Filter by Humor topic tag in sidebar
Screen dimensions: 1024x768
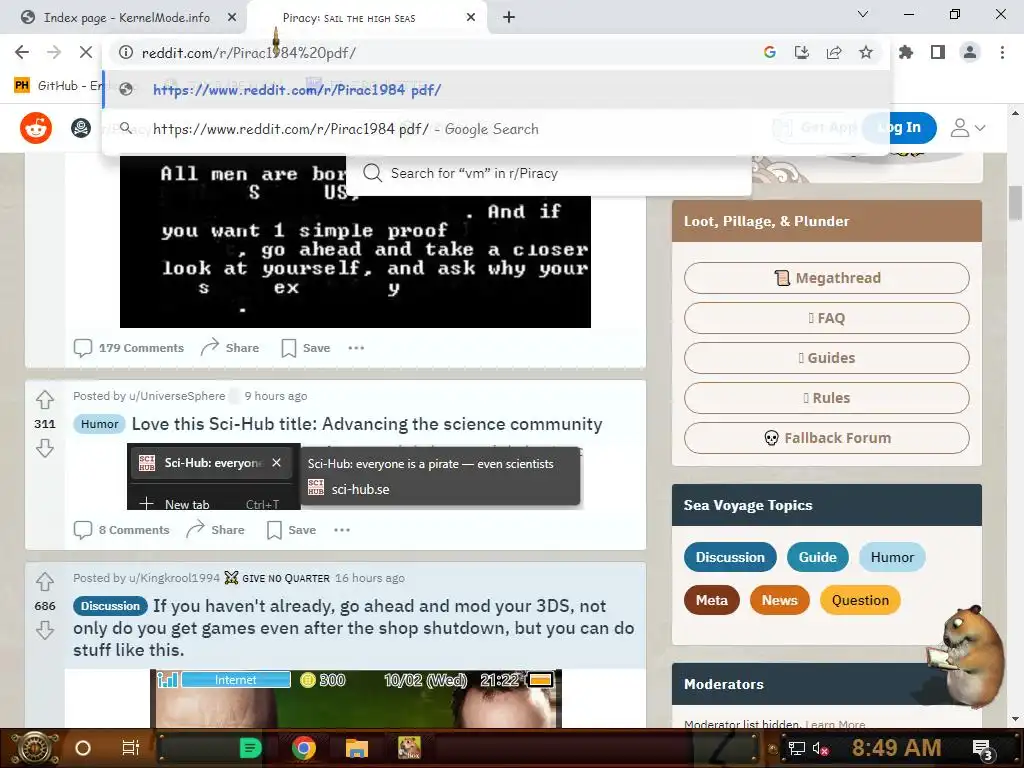(x=892, y=557)
